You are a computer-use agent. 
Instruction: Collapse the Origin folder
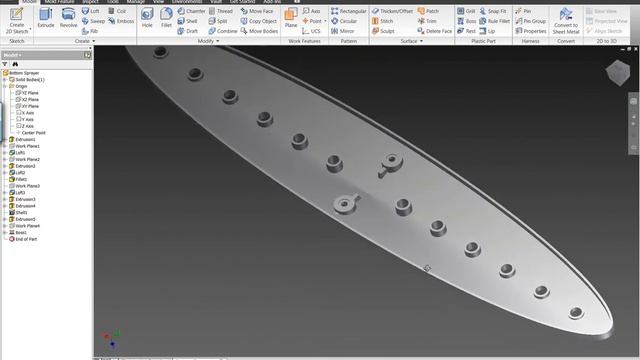[5, 86]
